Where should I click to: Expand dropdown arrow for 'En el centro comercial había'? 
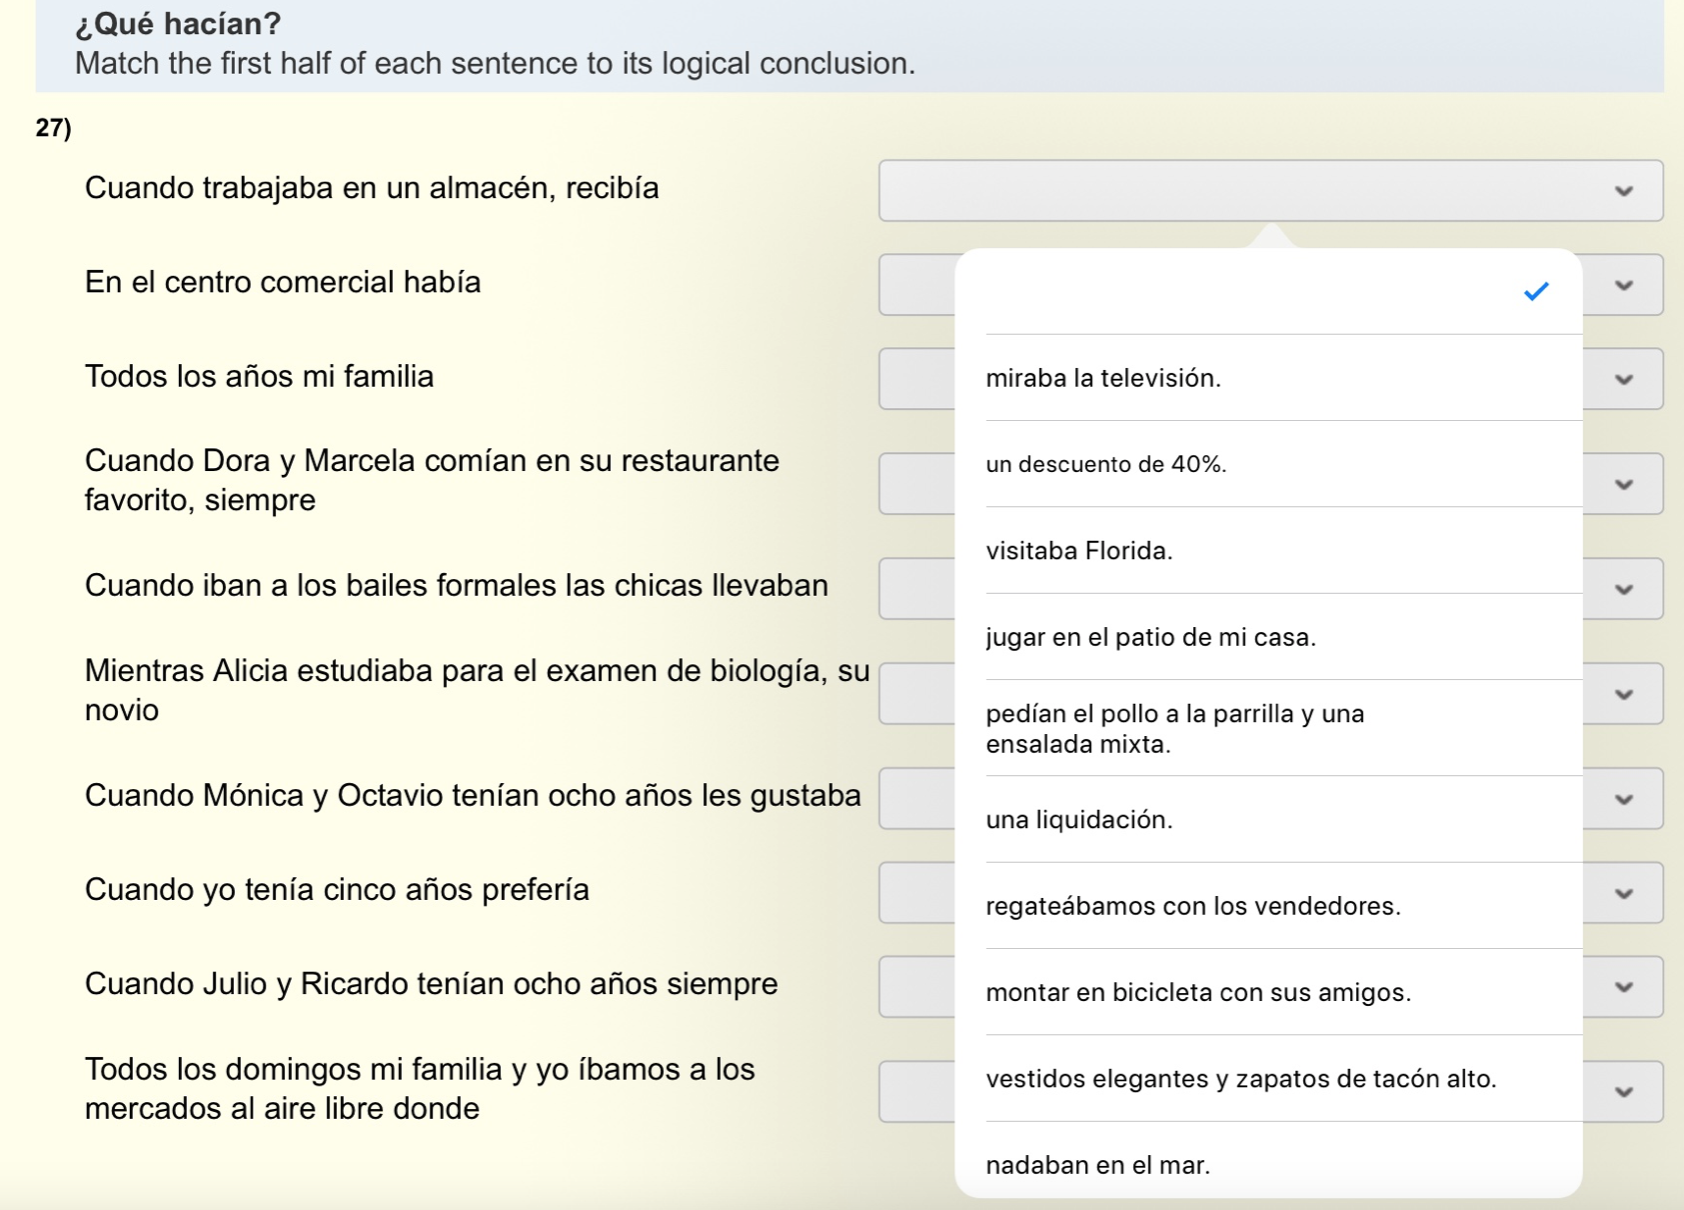pos(1623,285)
